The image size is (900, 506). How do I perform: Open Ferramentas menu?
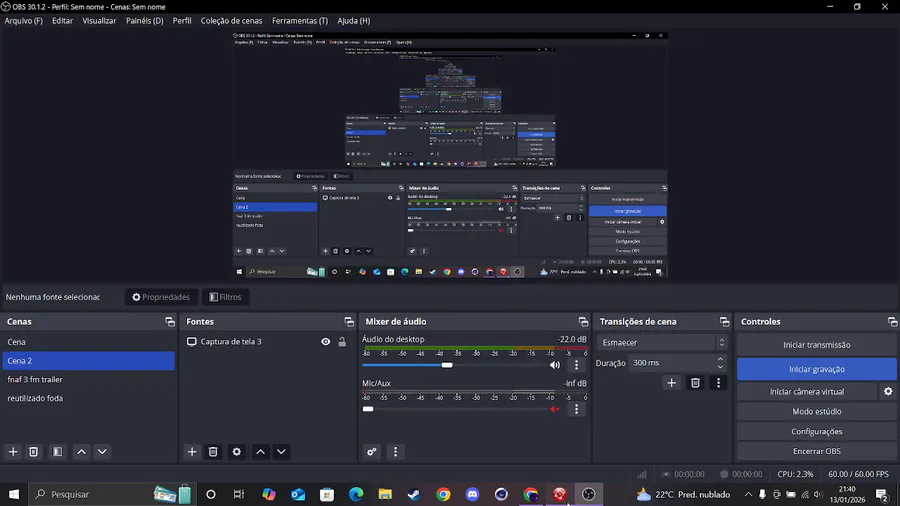click(x=300, y=21)
